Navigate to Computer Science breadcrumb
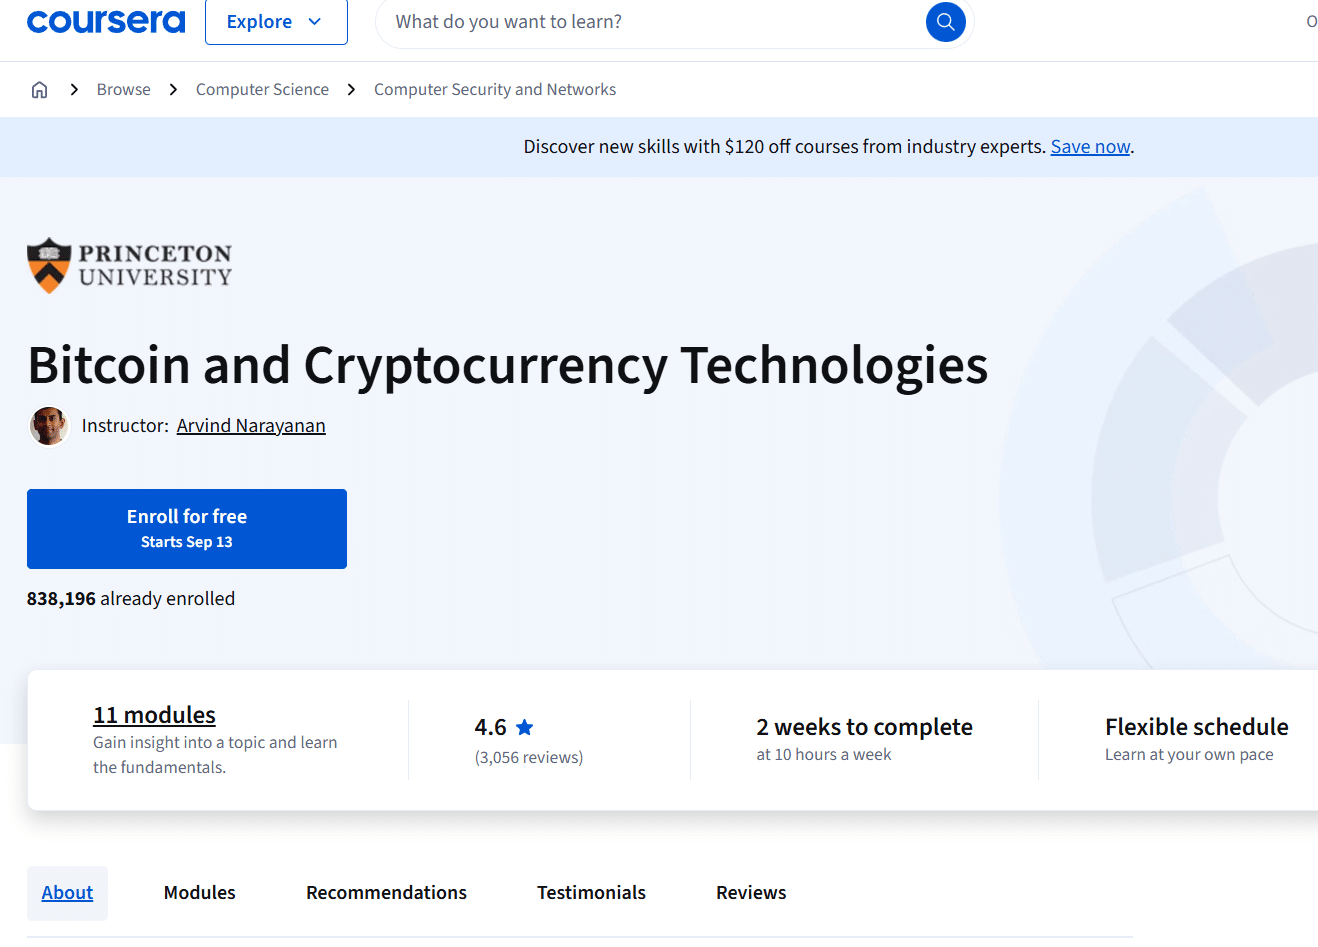The height and width of the screenshot is (947, 1318). pyautogui.click(x=262, y=90)
